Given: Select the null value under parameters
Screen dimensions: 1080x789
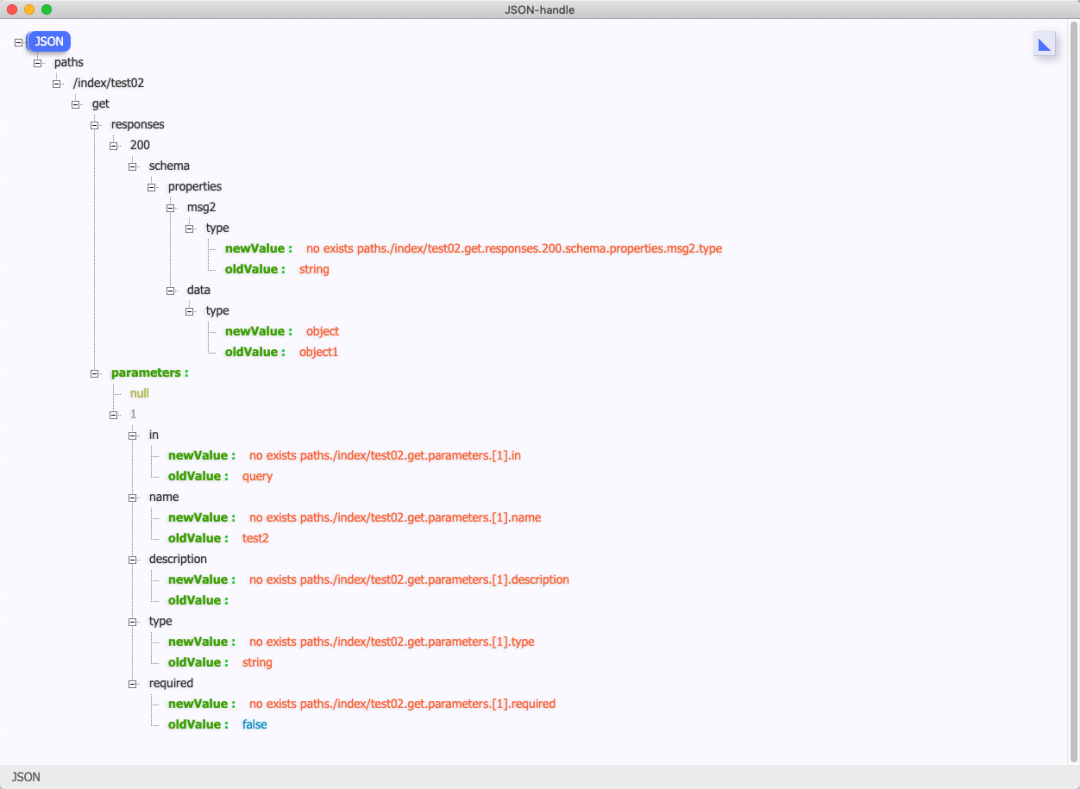Looking at the screenshot, I should (137, 393).
